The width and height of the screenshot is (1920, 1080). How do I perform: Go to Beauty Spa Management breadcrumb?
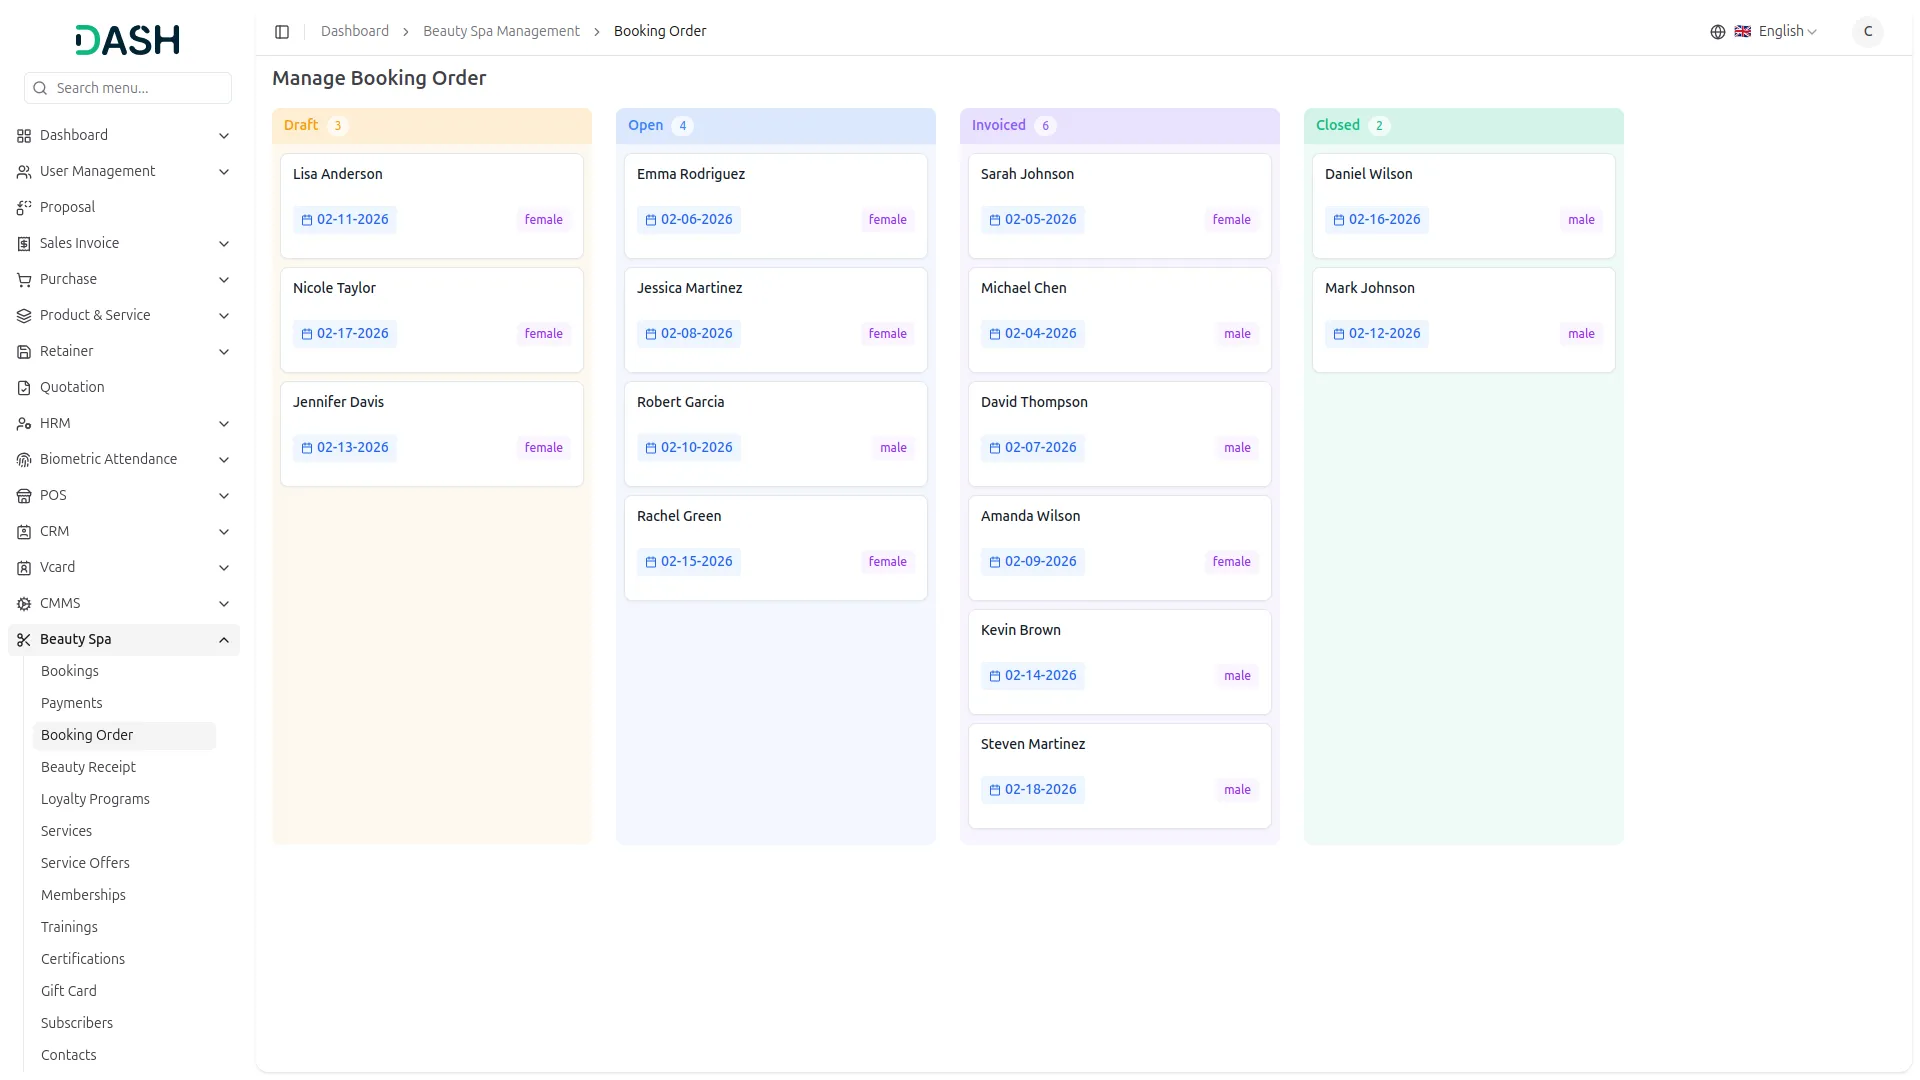coord(501,32)
